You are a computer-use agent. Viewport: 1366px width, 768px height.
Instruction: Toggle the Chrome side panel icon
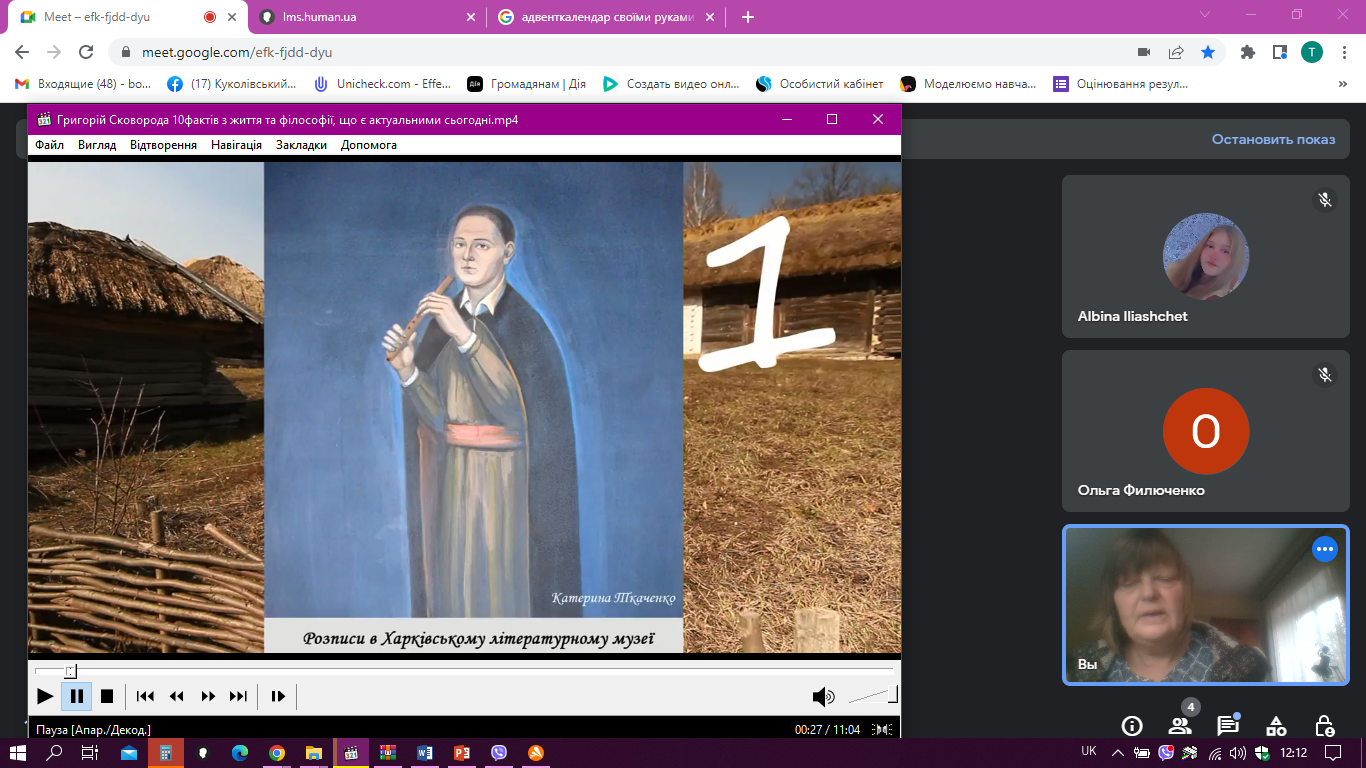1280,52
